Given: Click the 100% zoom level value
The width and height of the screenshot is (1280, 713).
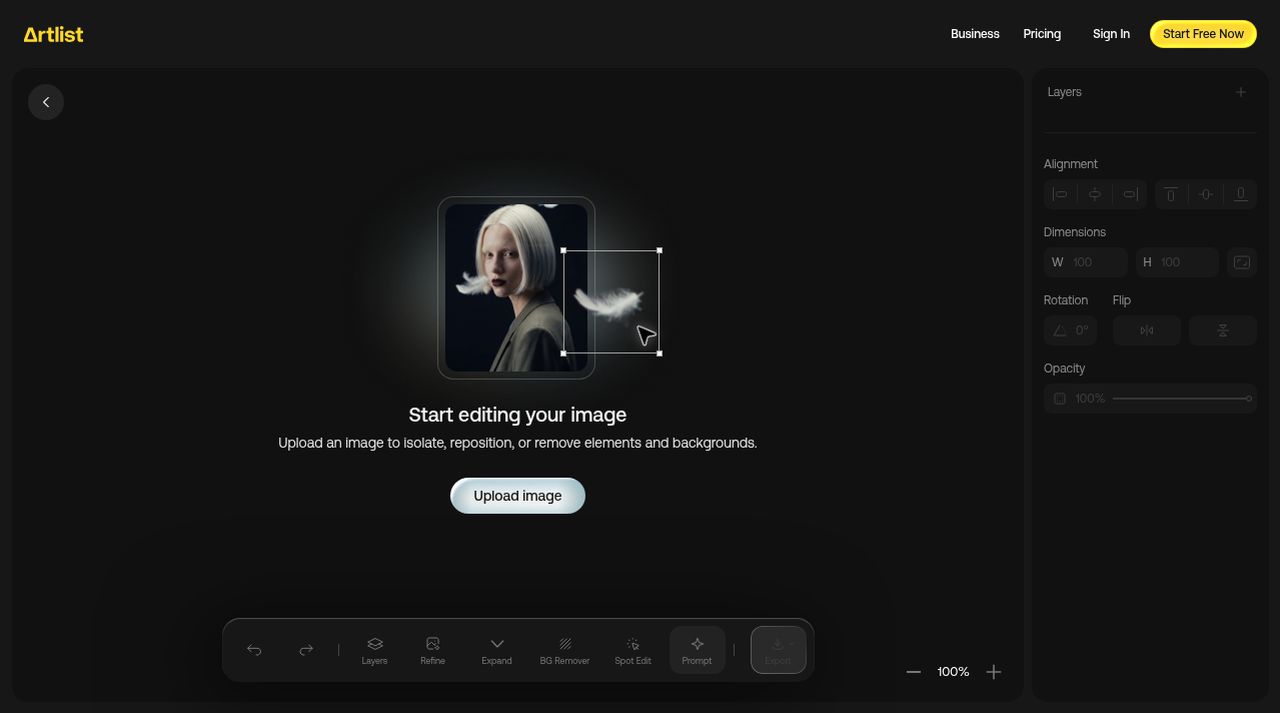Looking at the screenshot, I should (x=953, y=672).
